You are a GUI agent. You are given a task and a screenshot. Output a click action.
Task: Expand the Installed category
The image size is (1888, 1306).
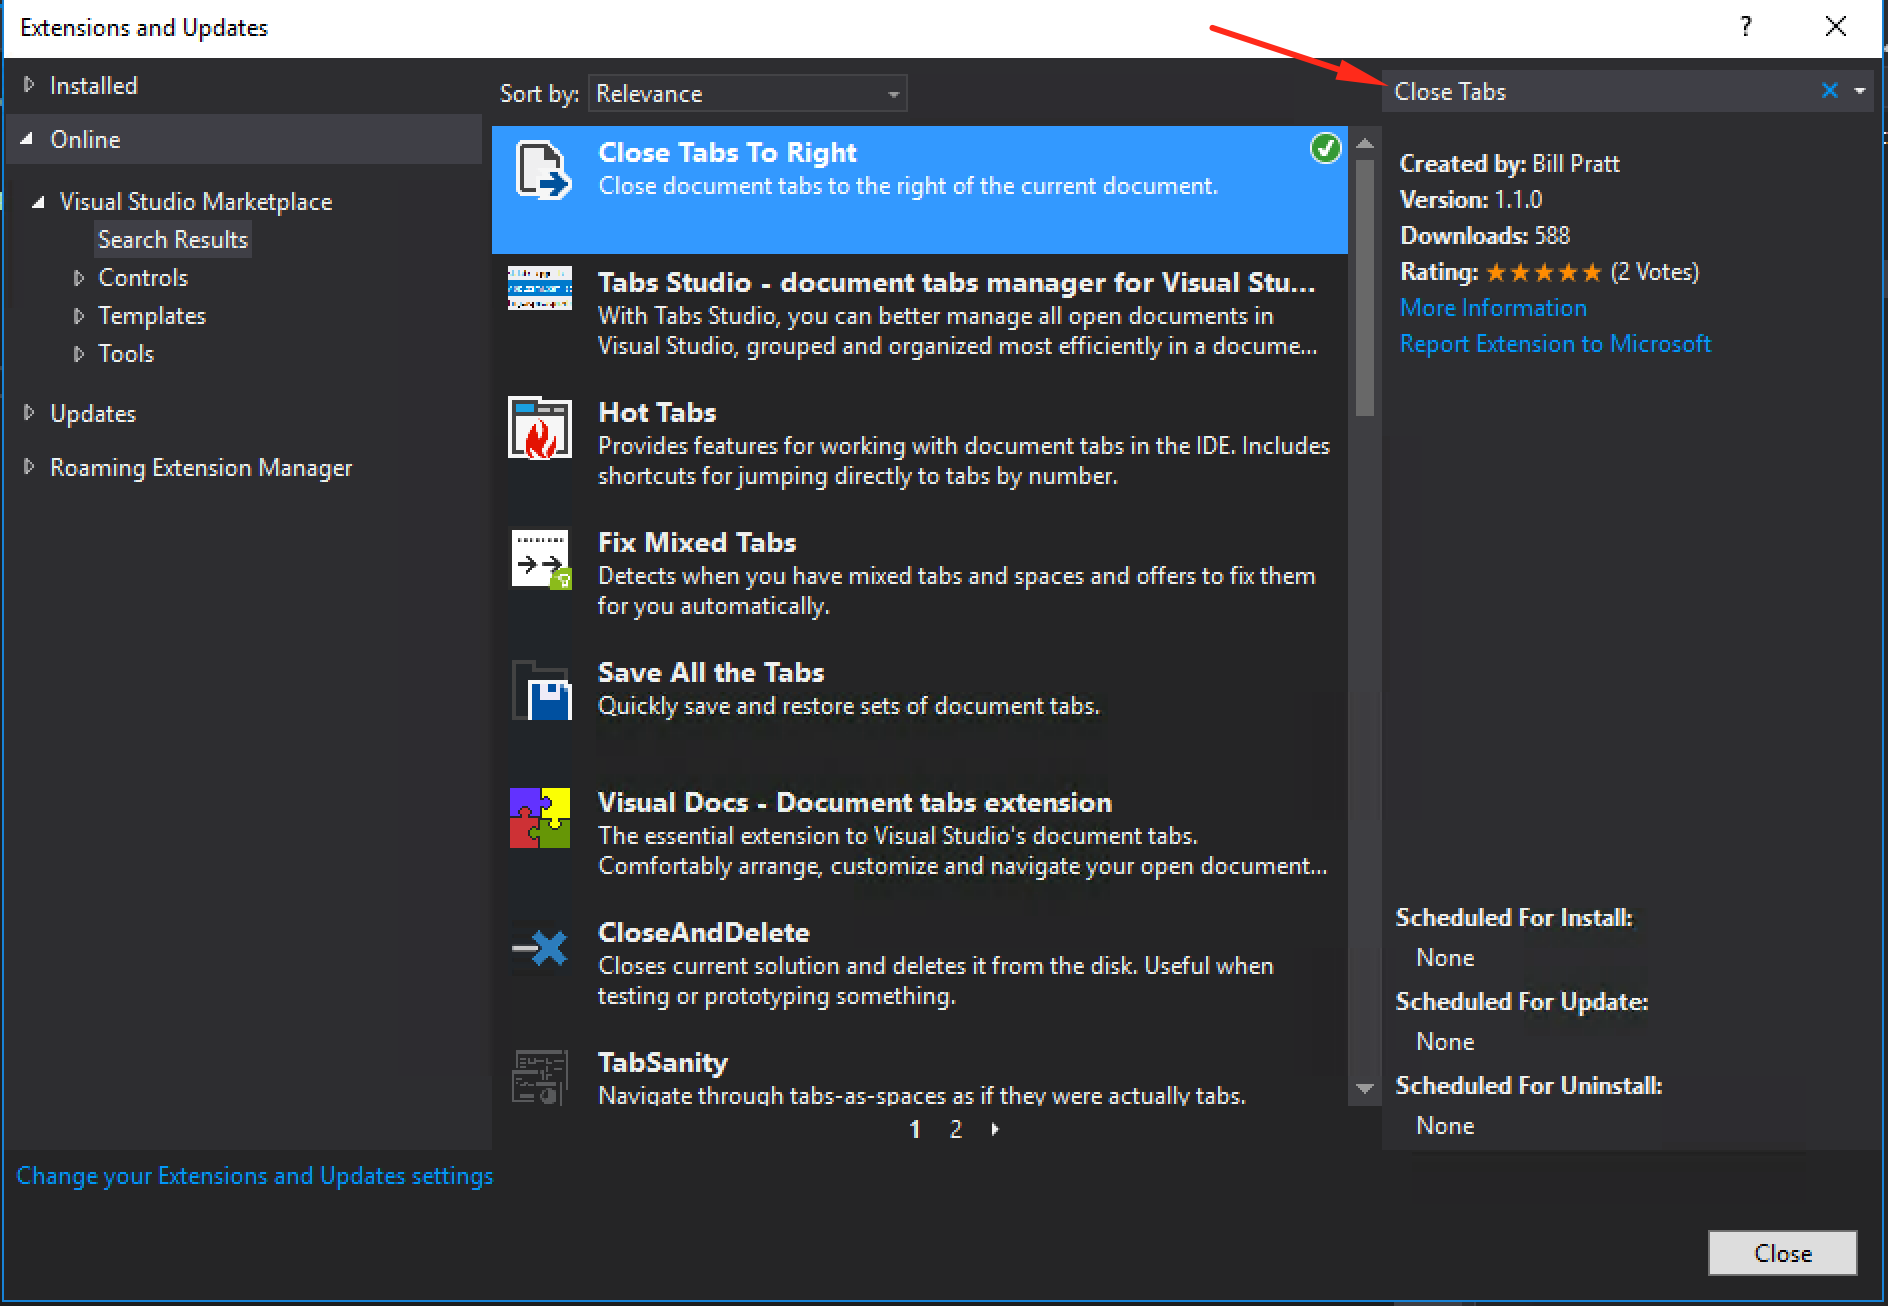(29, 85)
